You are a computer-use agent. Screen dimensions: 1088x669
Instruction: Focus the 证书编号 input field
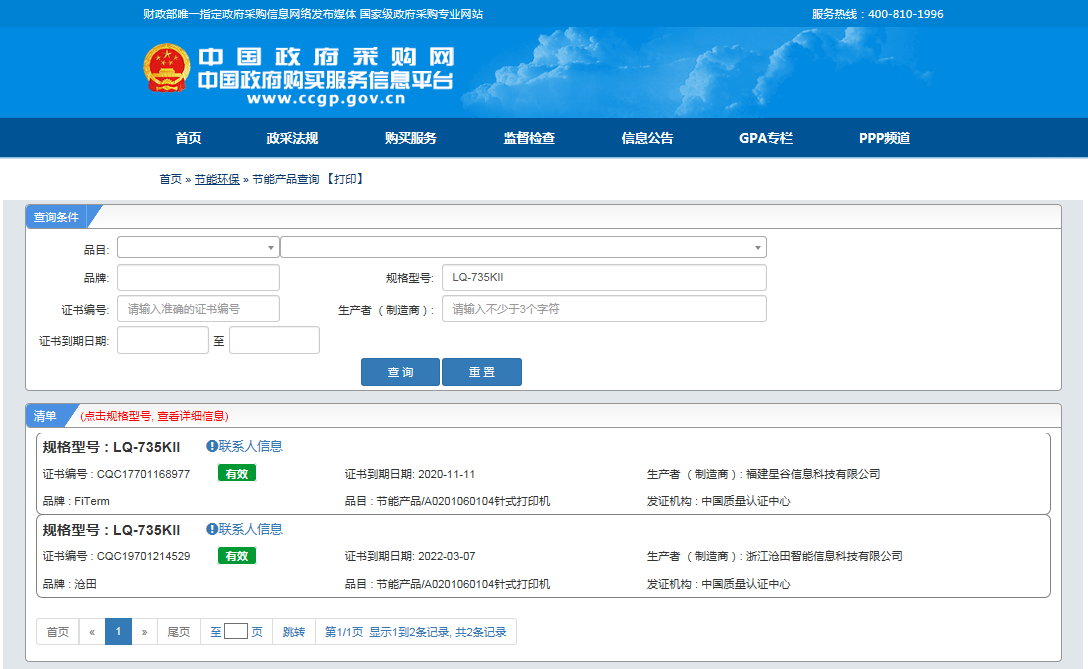tap(198, 309)
